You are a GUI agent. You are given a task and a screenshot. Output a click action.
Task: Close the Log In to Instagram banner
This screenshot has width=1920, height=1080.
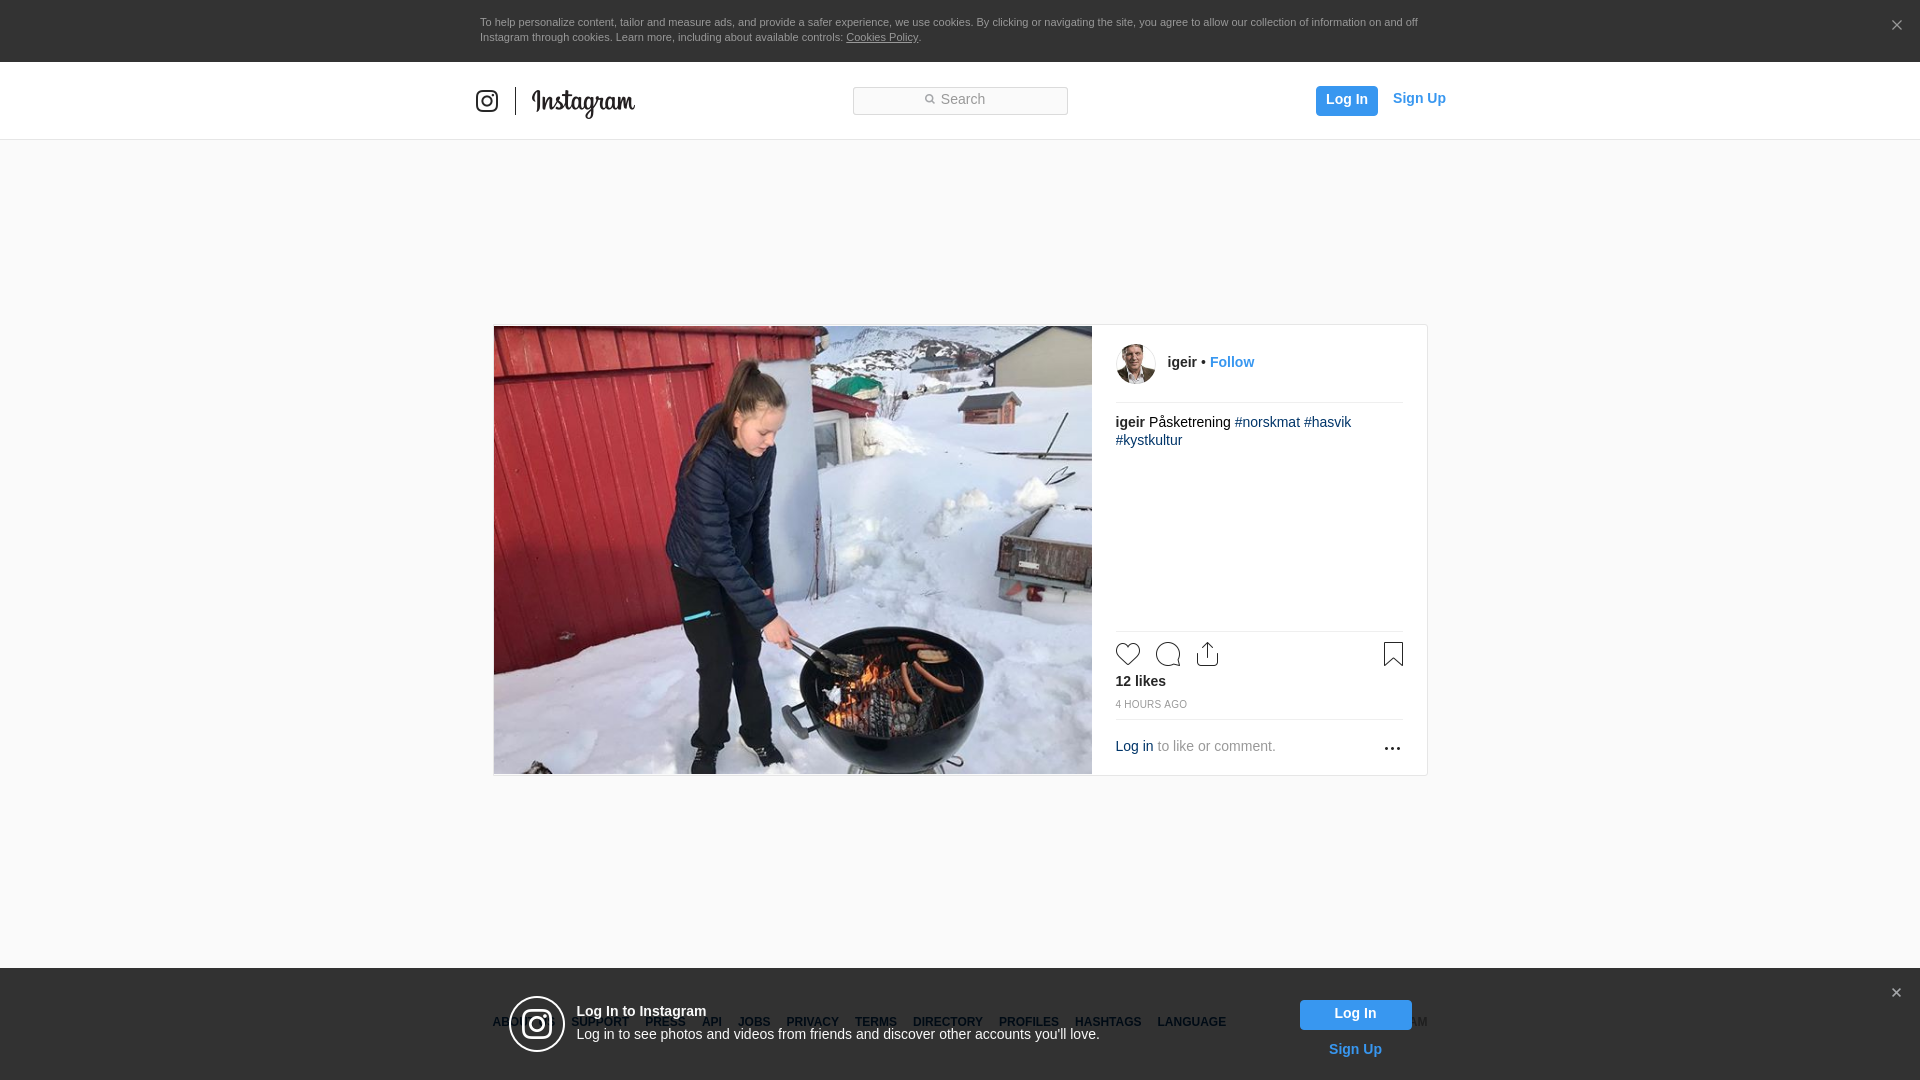(1896, 993)
